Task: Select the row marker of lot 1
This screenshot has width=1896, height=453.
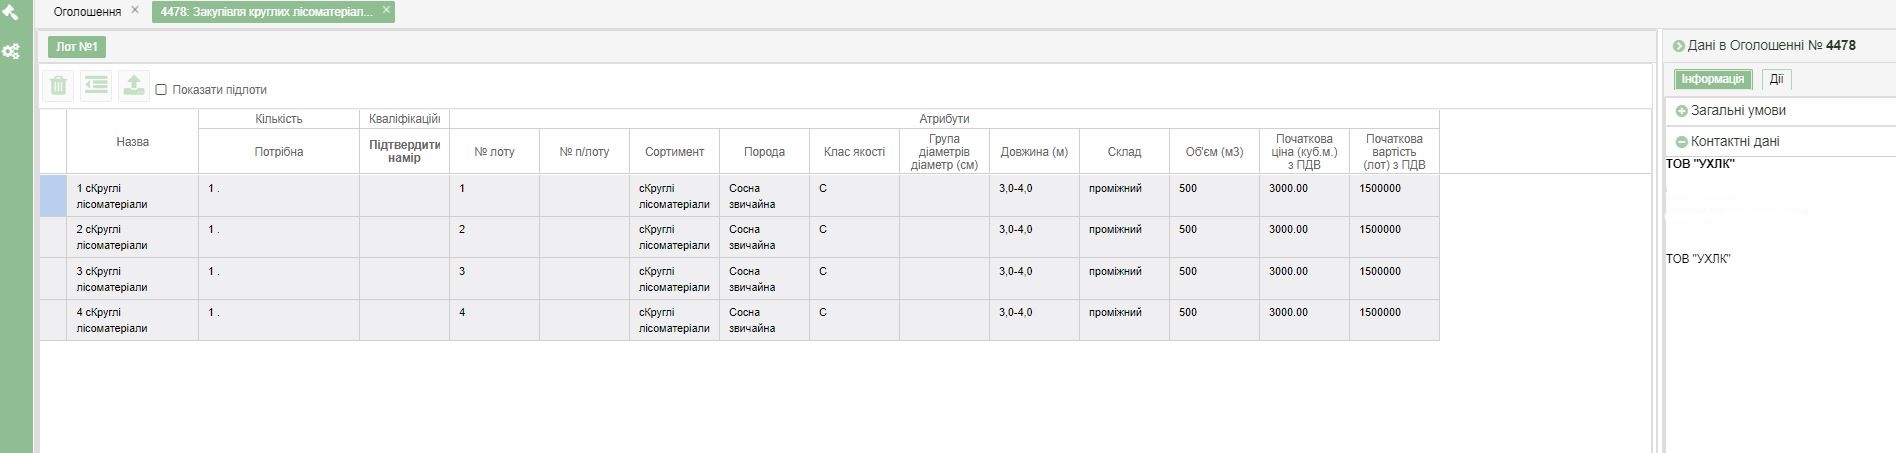Action: pyautogui.click(x=53, y=196)
